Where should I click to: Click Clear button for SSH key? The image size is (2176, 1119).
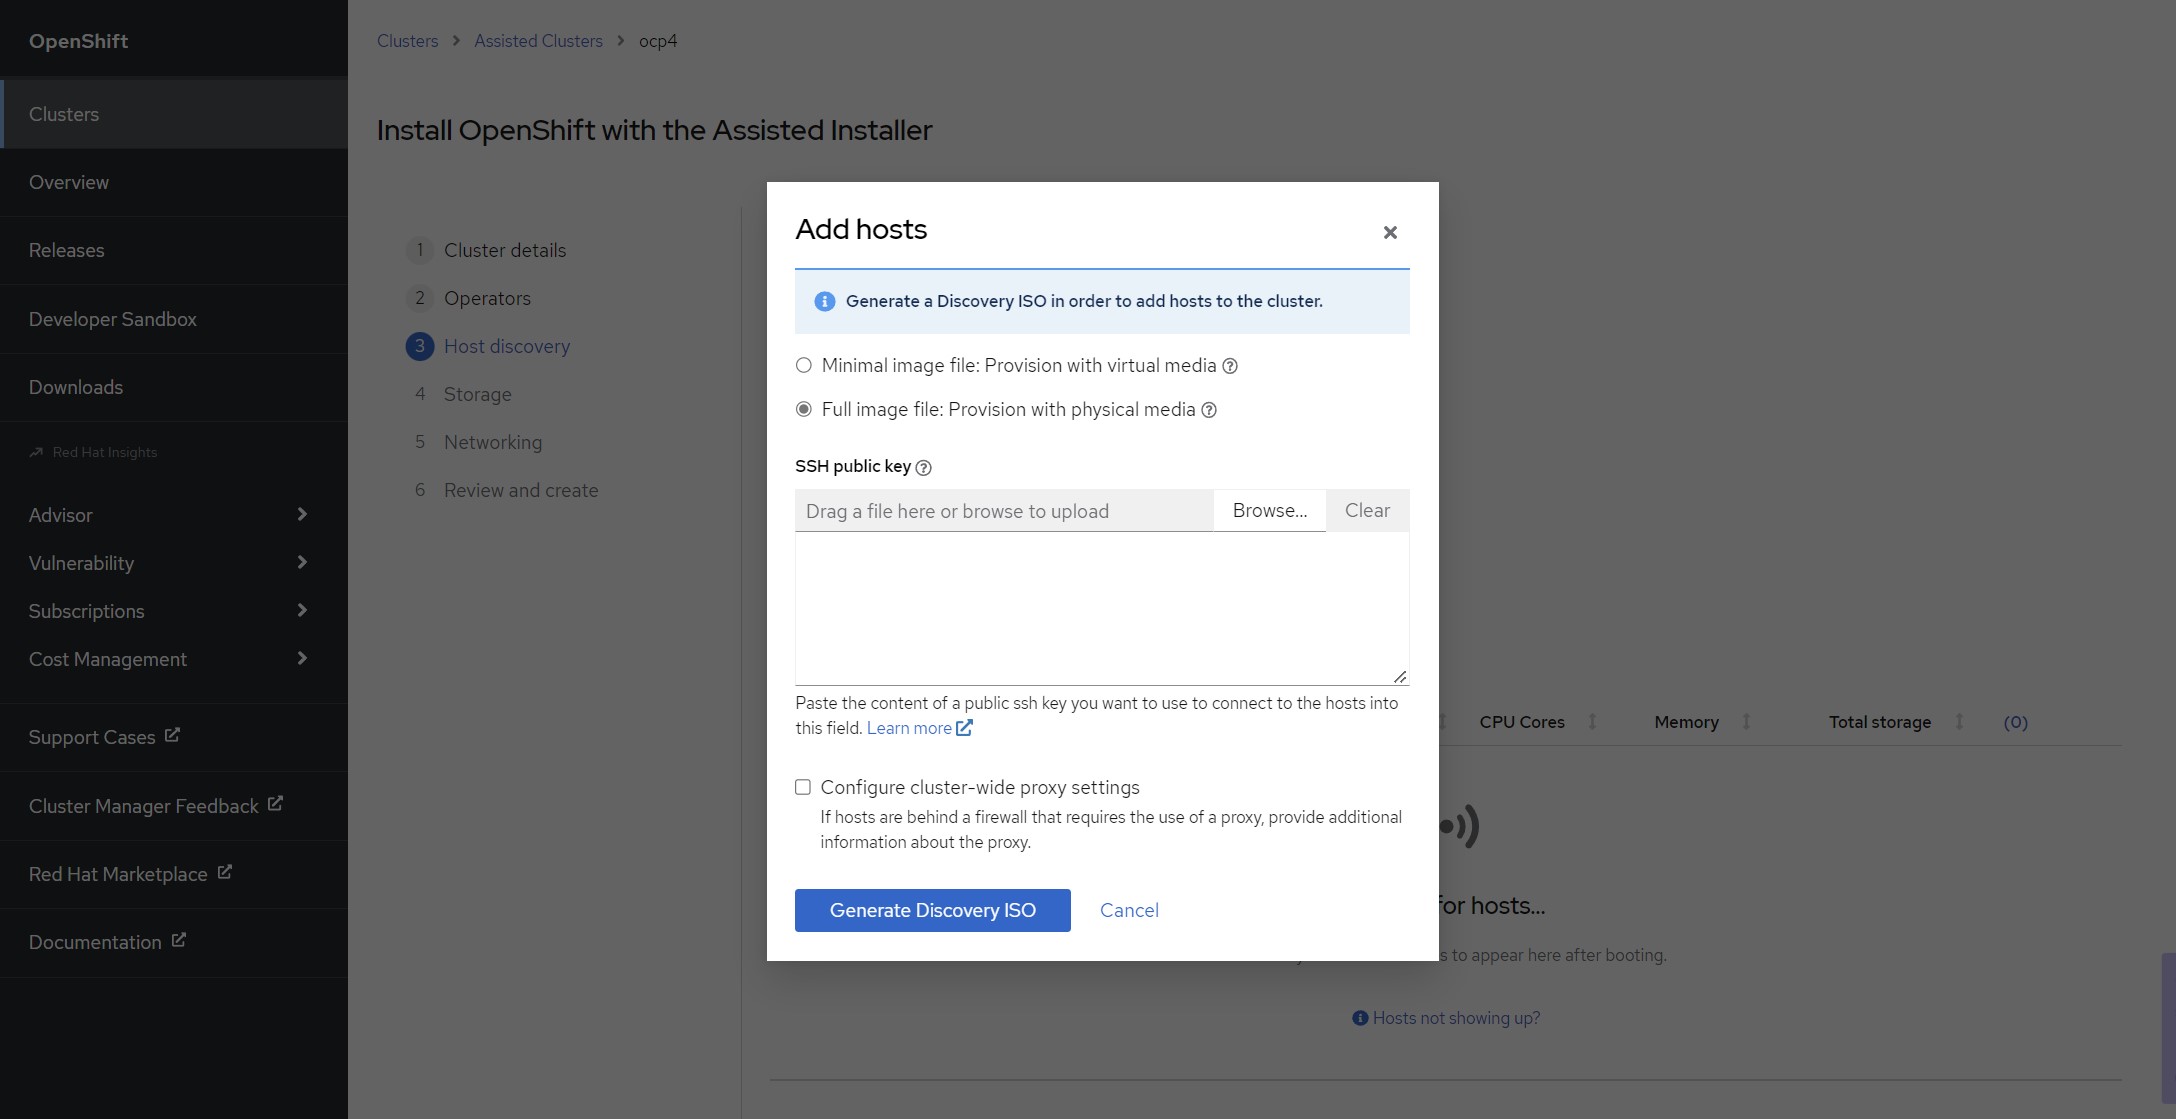pyautogui.click(x=1367, y=510)
